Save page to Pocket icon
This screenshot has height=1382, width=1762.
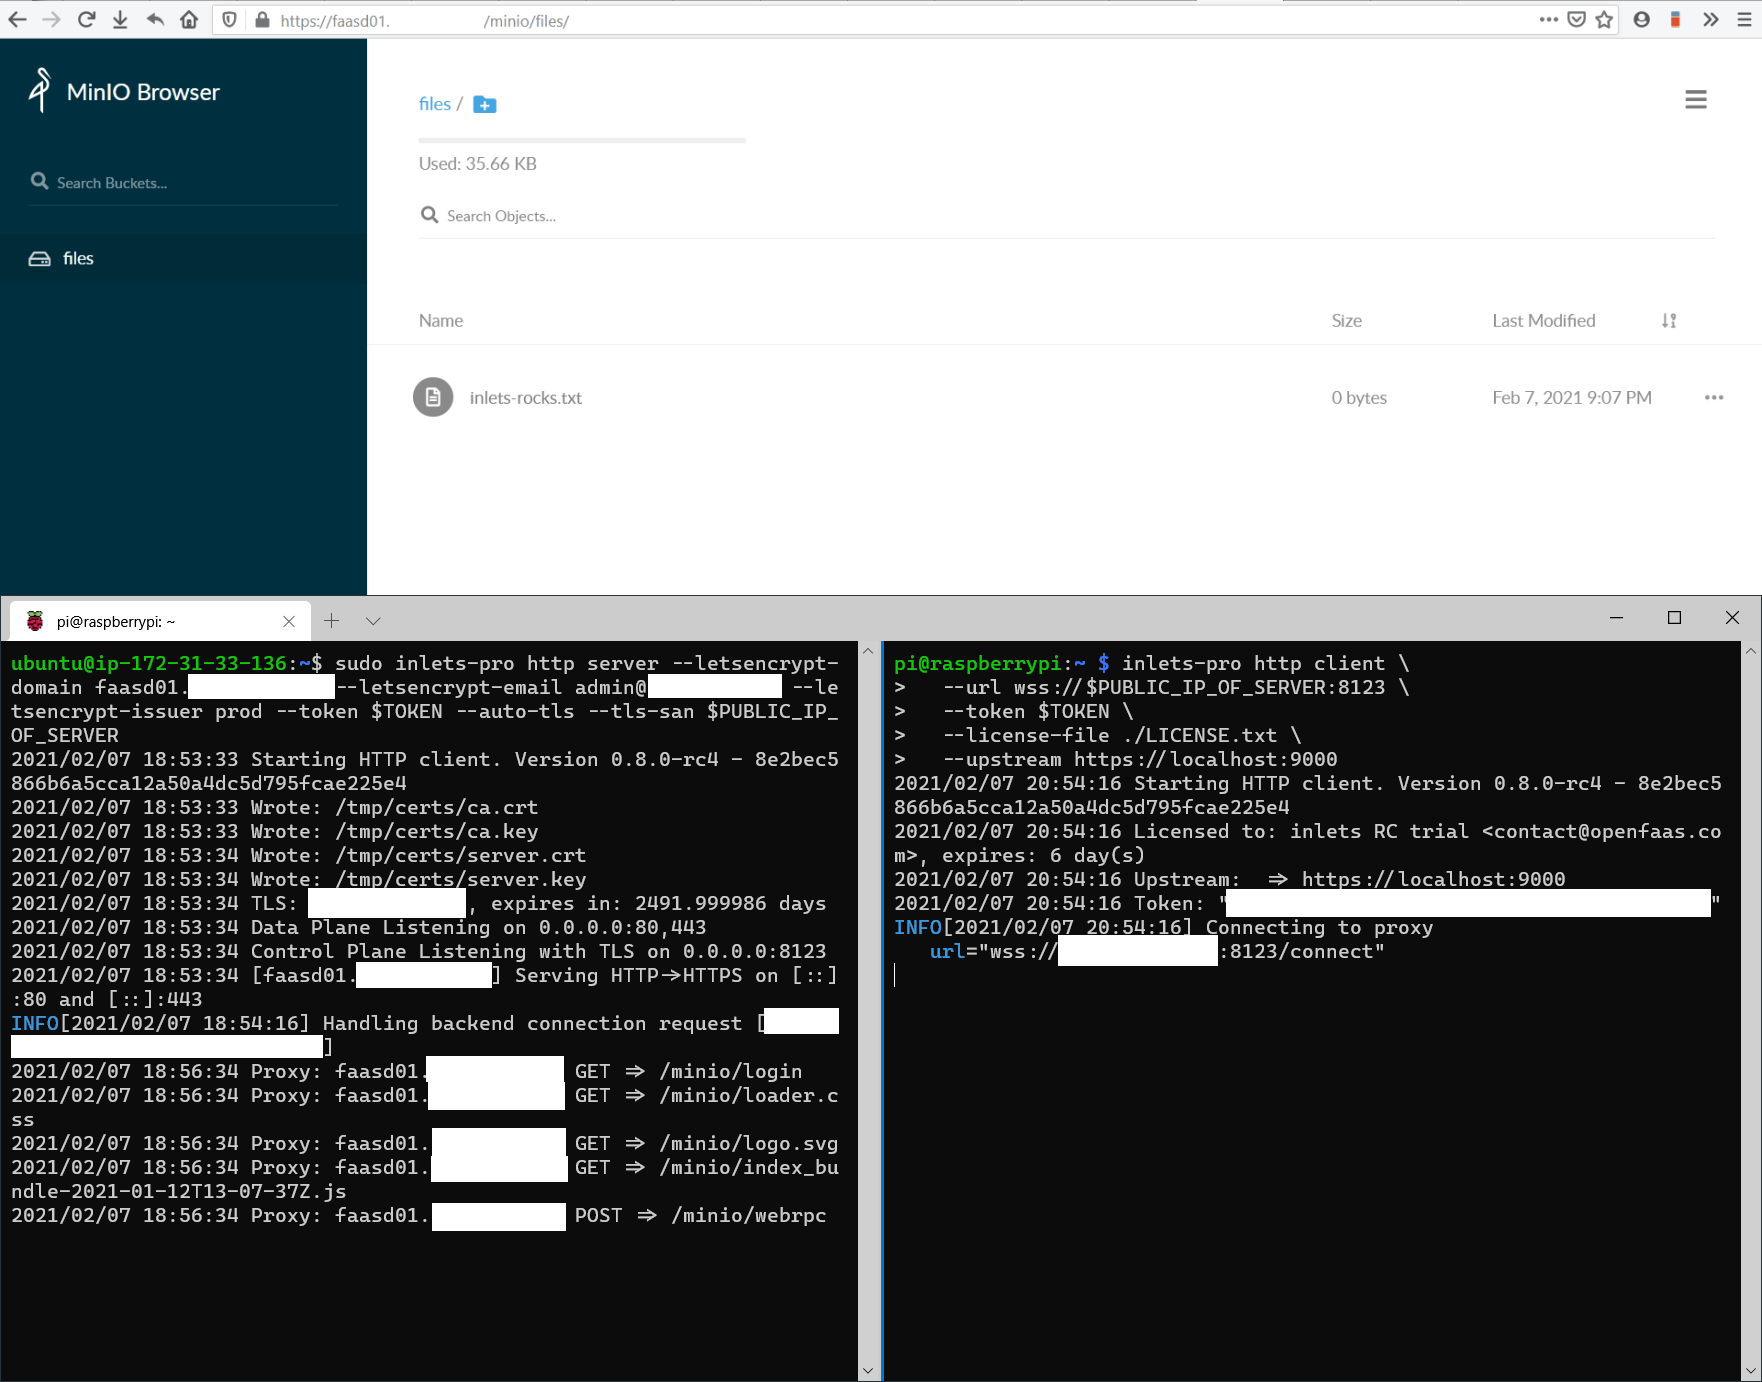pos(1577,20)
